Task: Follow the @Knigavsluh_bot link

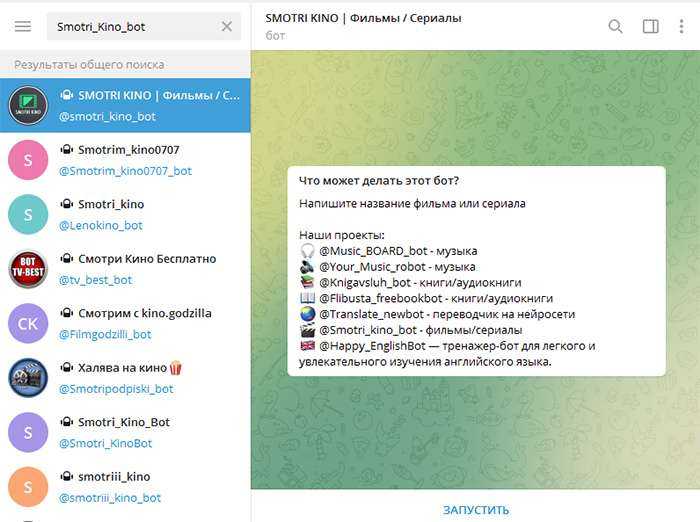Action: point(365,283)
